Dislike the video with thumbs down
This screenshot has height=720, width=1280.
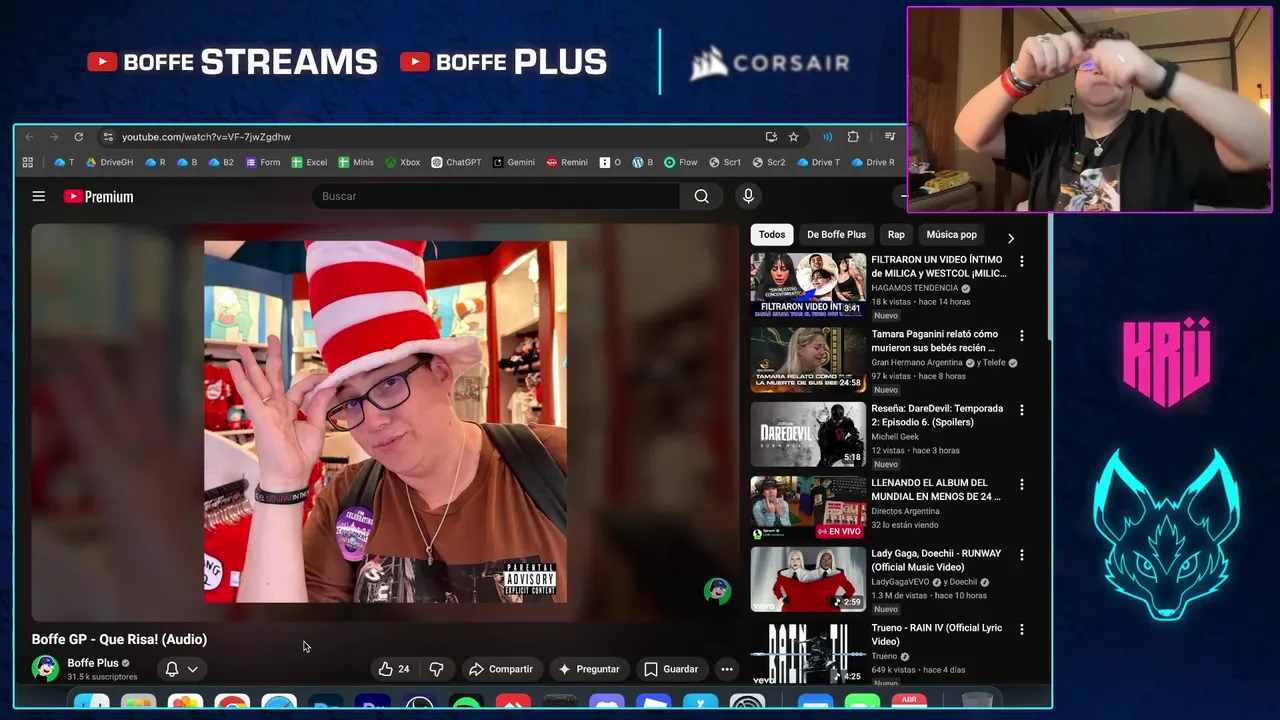coord(436,669)
